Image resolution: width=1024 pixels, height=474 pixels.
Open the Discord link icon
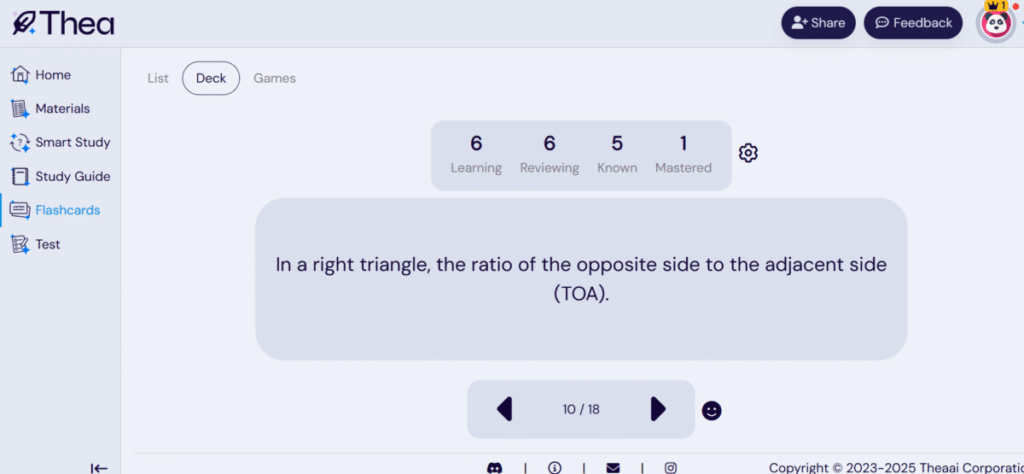pos(495,467)
